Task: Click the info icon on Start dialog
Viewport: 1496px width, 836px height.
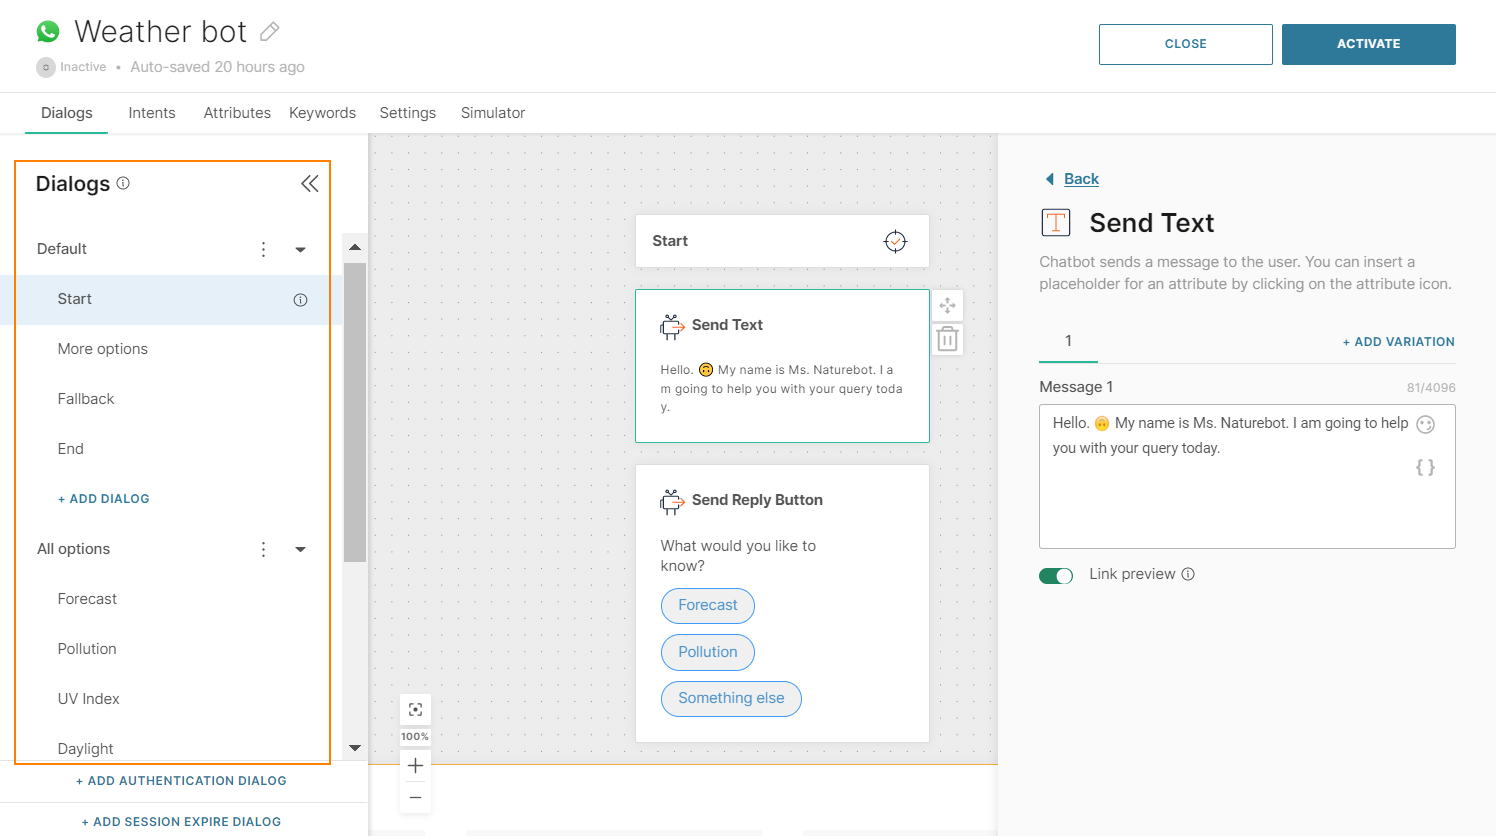Action: coord(300,300)
